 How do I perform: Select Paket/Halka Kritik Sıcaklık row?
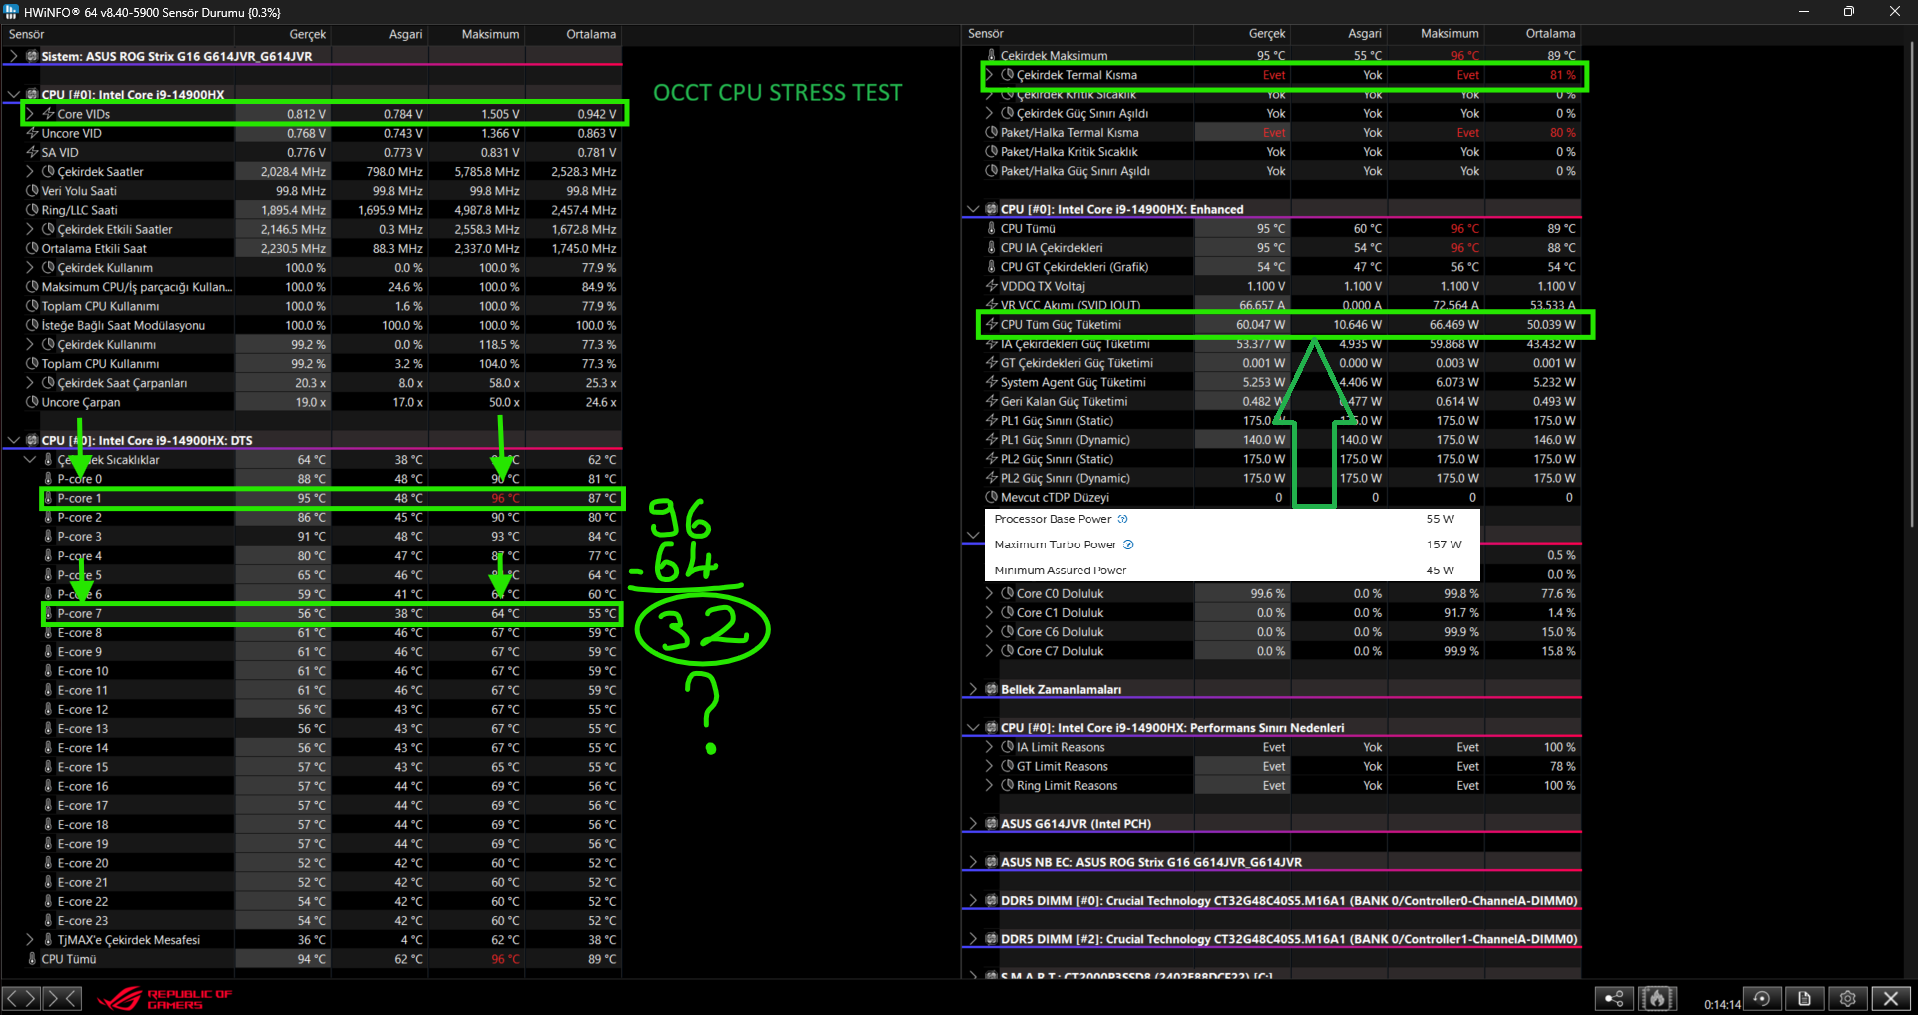[1272, 152]
